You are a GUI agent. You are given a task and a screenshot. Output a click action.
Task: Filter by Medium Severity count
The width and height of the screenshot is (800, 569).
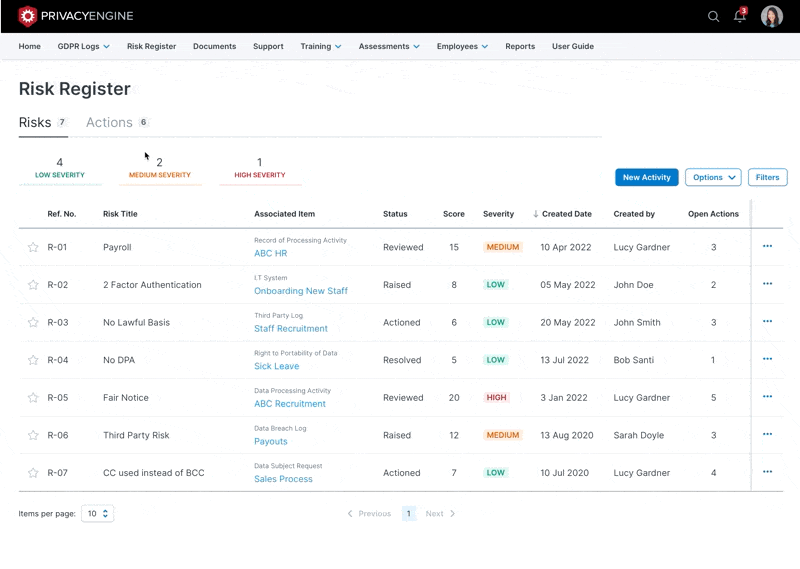(160, 168)
